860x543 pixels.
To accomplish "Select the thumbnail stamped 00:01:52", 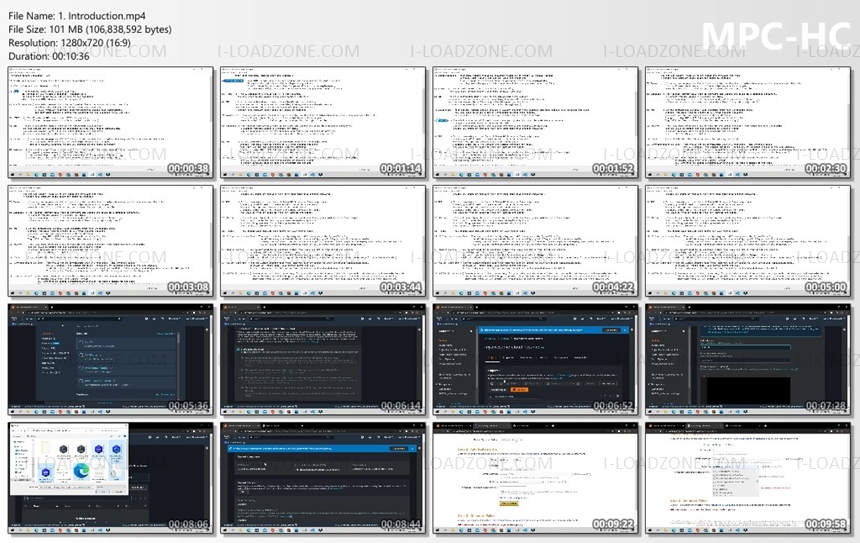I will coord(535,122).
